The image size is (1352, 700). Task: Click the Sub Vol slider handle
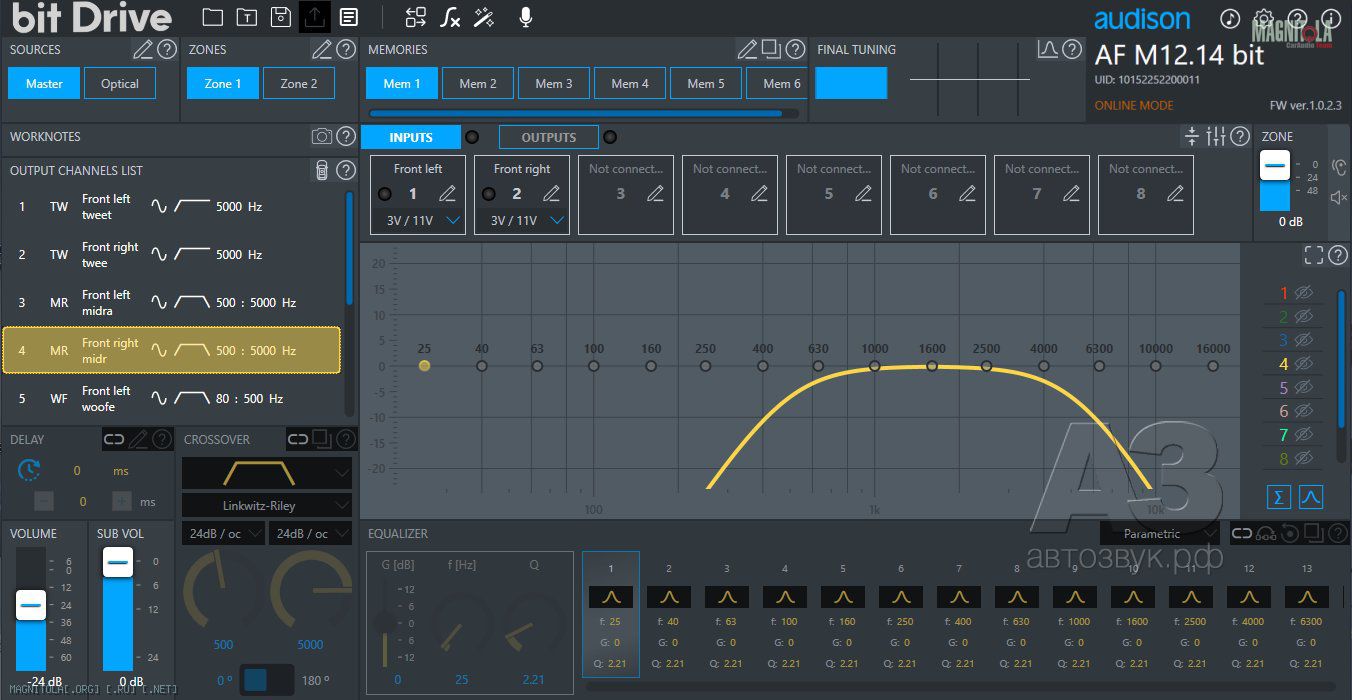pos(118,563)
